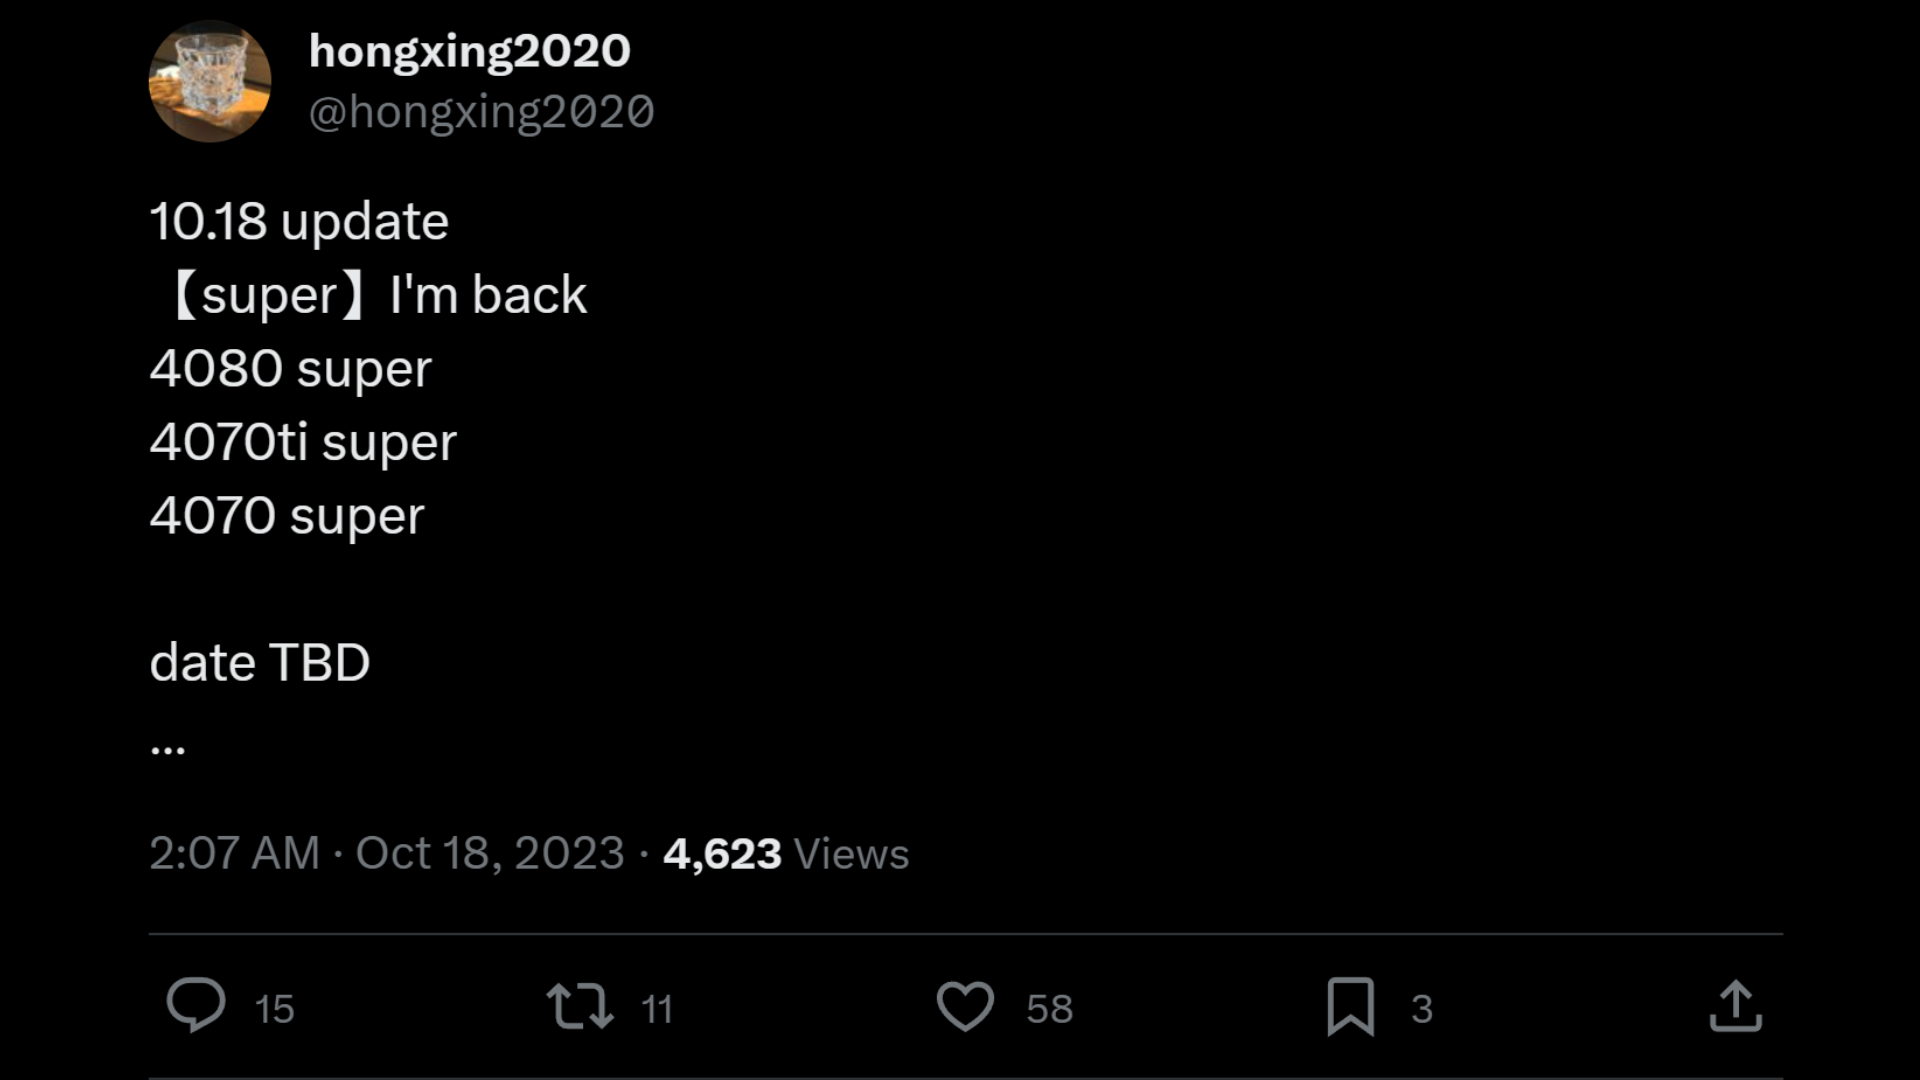
Task: Click the "10.18 update" tweet line
Action: (x=299, y=221)
